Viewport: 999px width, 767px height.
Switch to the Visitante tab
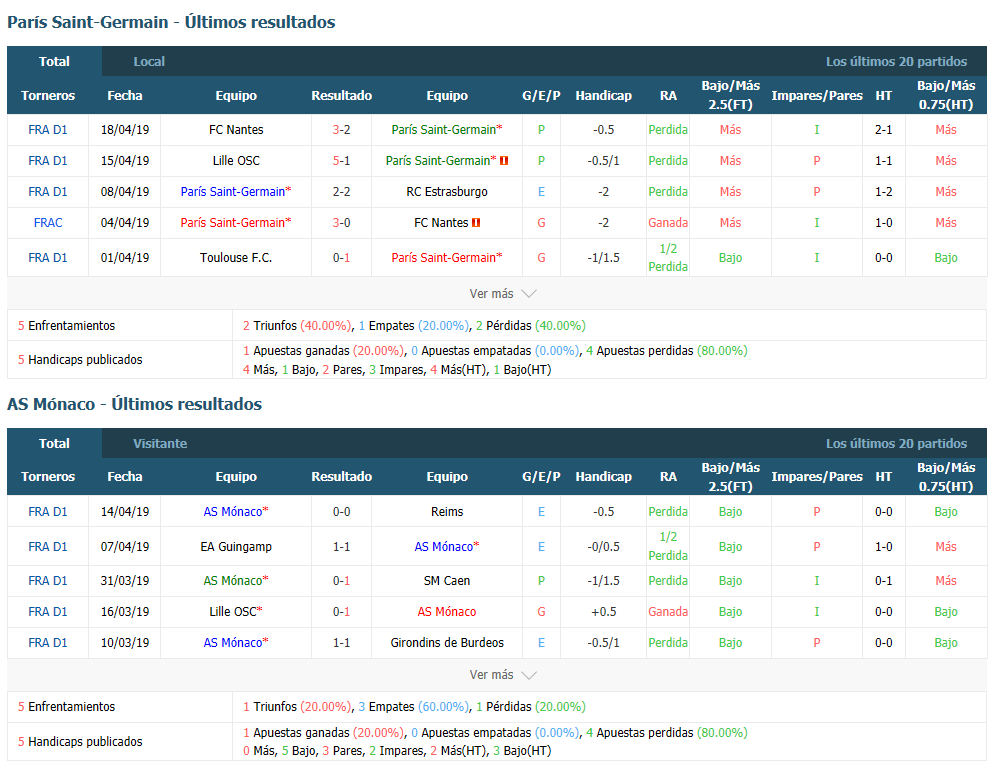pyautogui.click(x=160, y=443)
